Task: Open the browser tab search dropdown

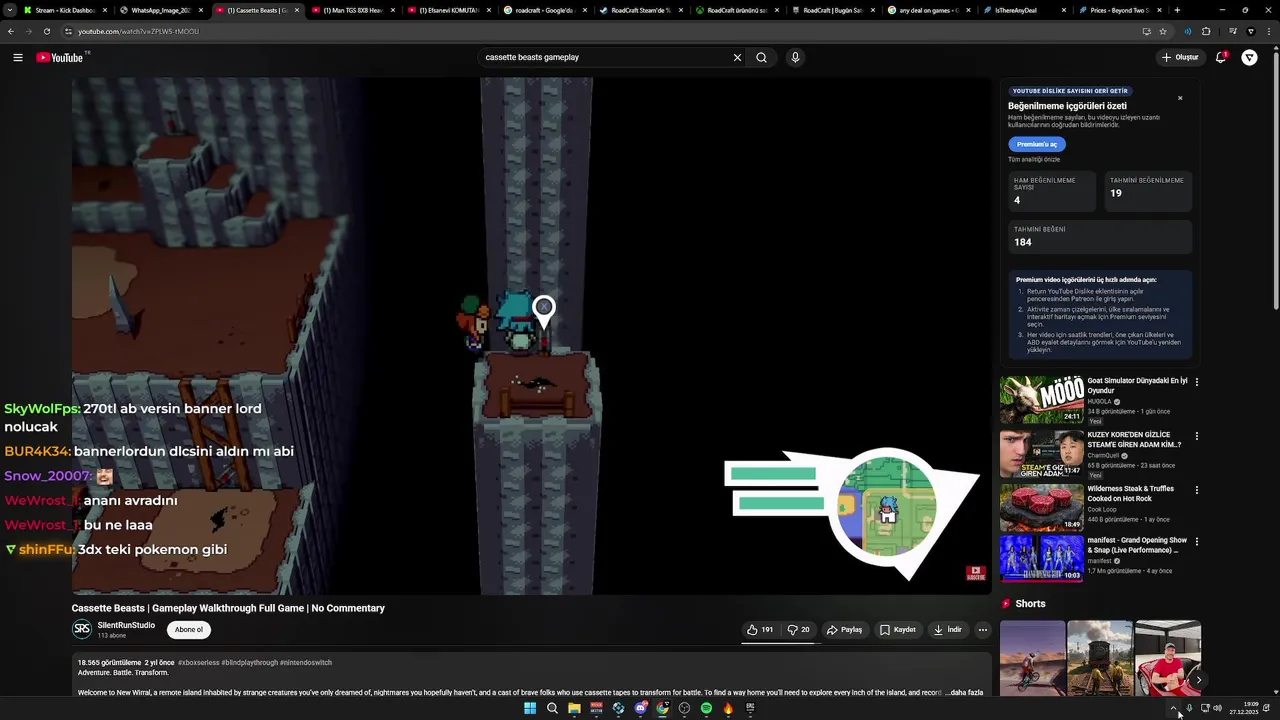Action: [10, 10]
